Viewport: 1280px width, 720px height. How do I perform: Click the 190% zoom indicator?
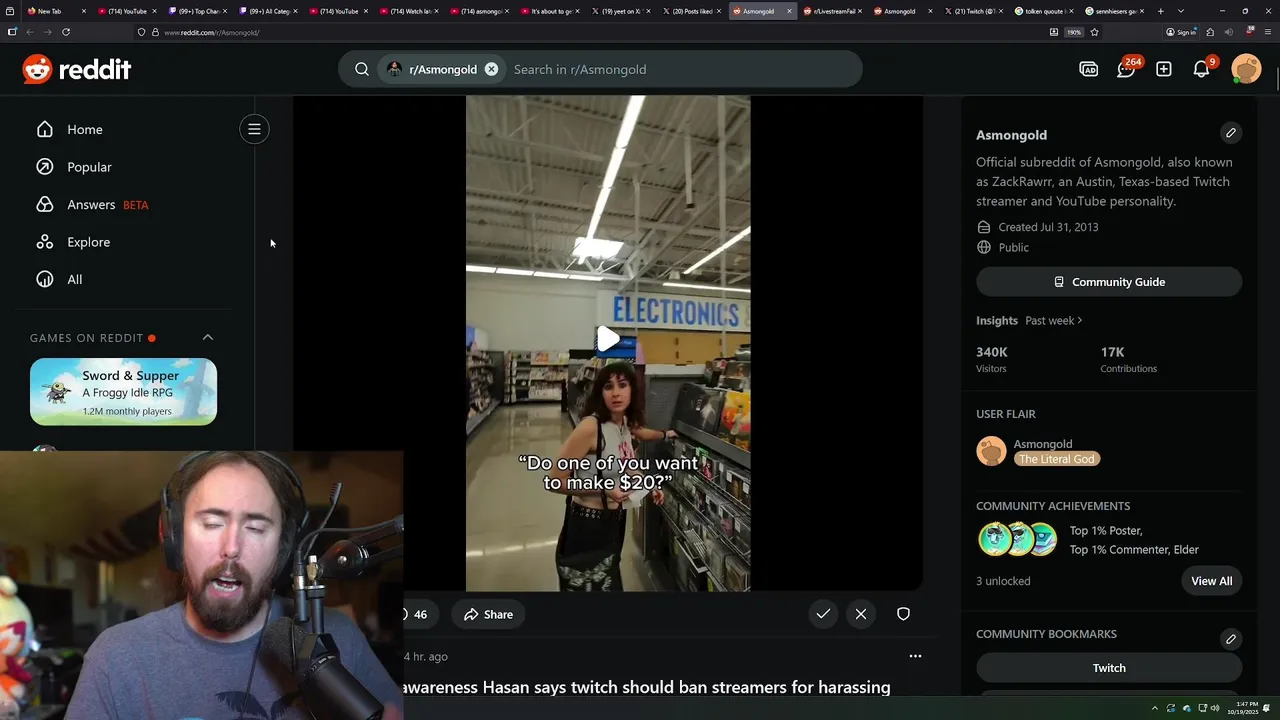point(1073,32)
